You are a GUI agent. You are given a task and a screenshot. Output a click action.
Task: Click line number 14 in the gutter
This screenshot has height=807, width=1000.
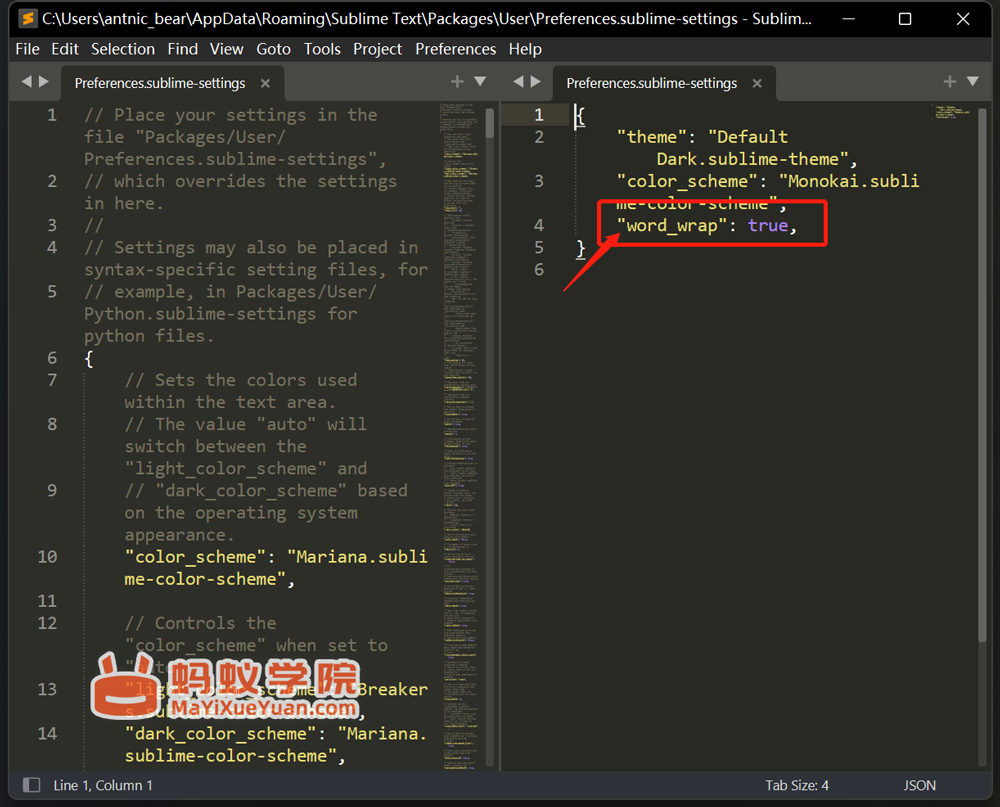click(47, 734)
